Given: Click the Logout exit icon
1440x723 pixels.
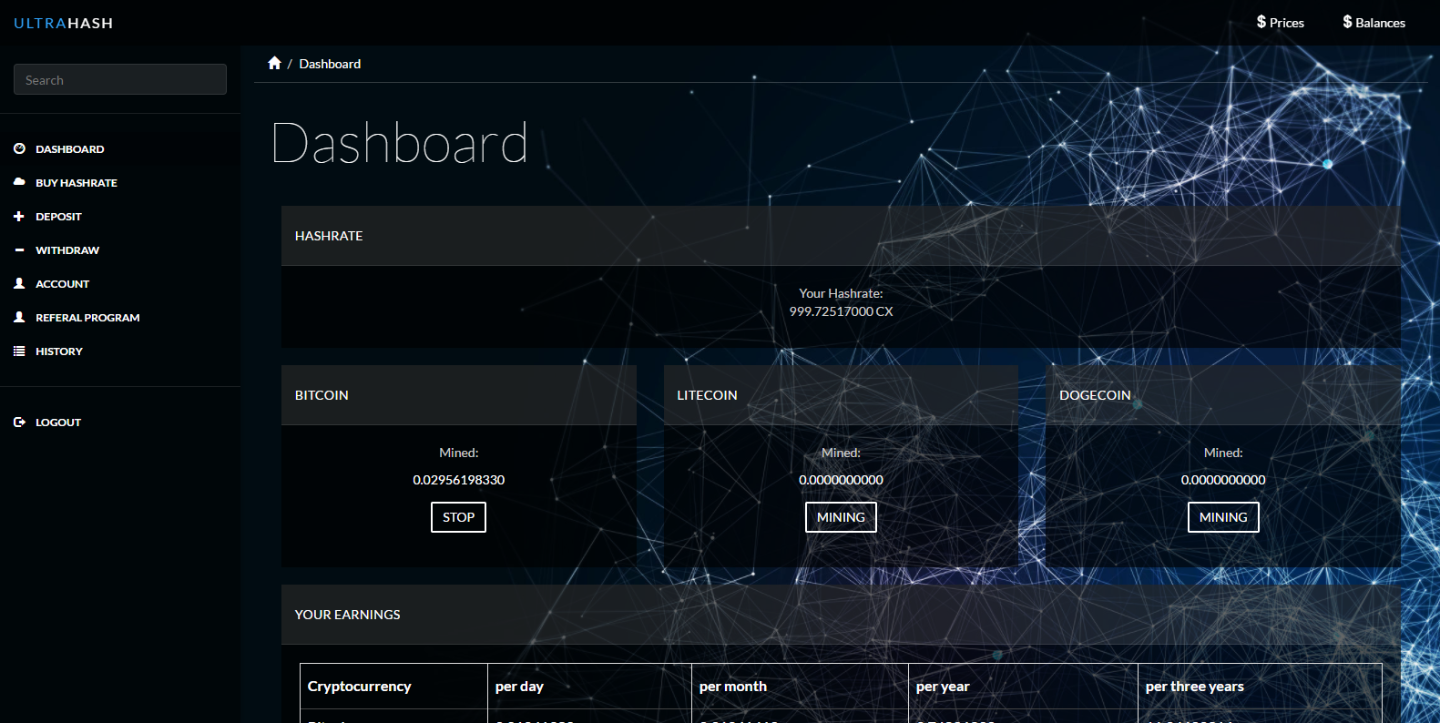Looking at the screenshot, I should (x=19, y=423).
